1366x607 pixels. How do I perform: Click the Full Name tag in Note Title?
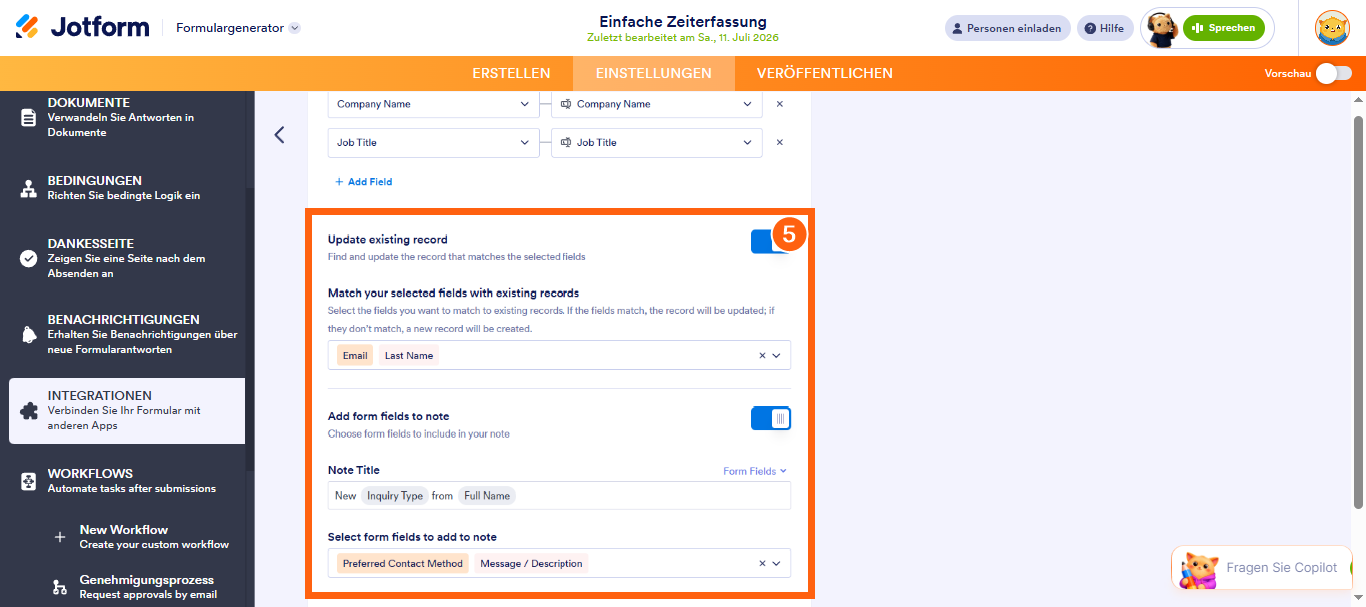[x=487, y=495]
